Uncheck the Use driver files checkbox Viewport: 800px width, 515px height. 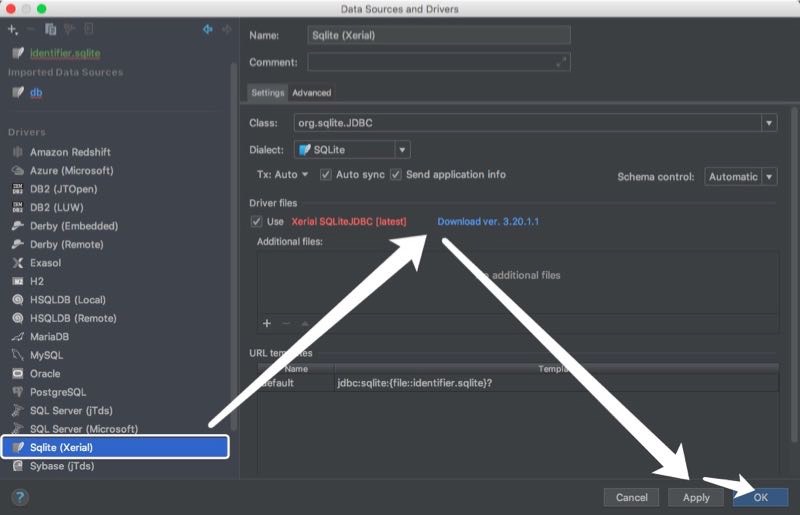click(256, 222)
